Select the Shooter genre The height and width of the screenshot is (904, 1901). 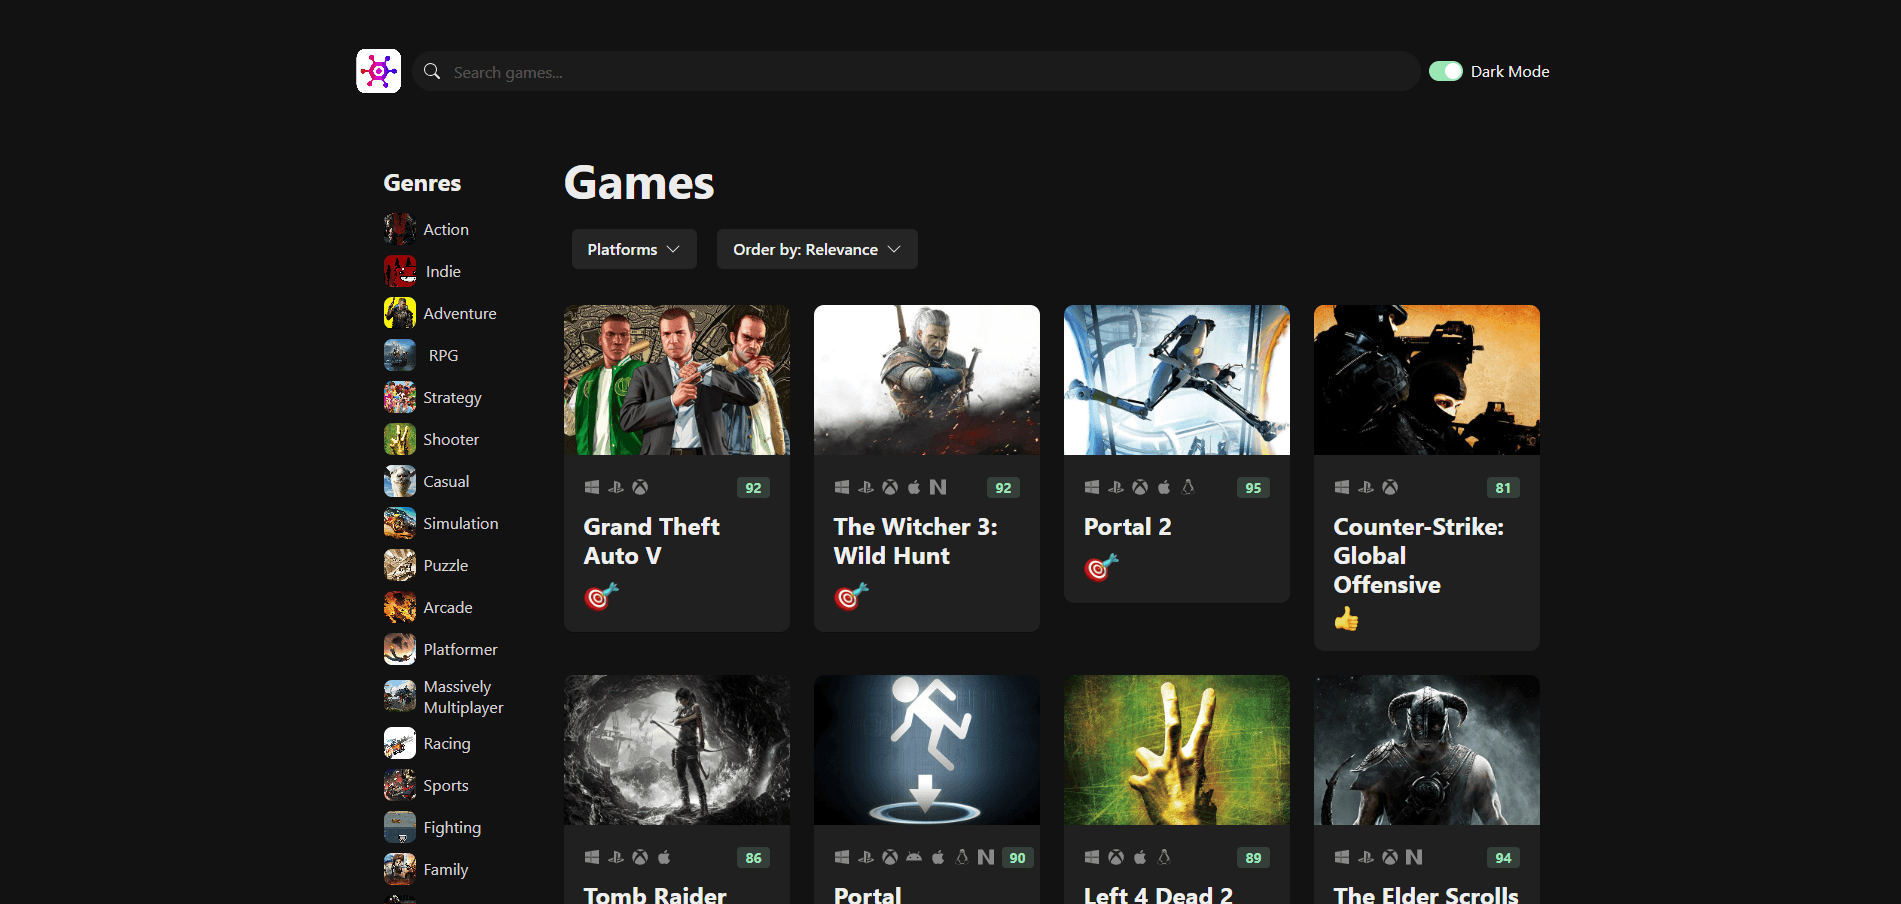451,439
